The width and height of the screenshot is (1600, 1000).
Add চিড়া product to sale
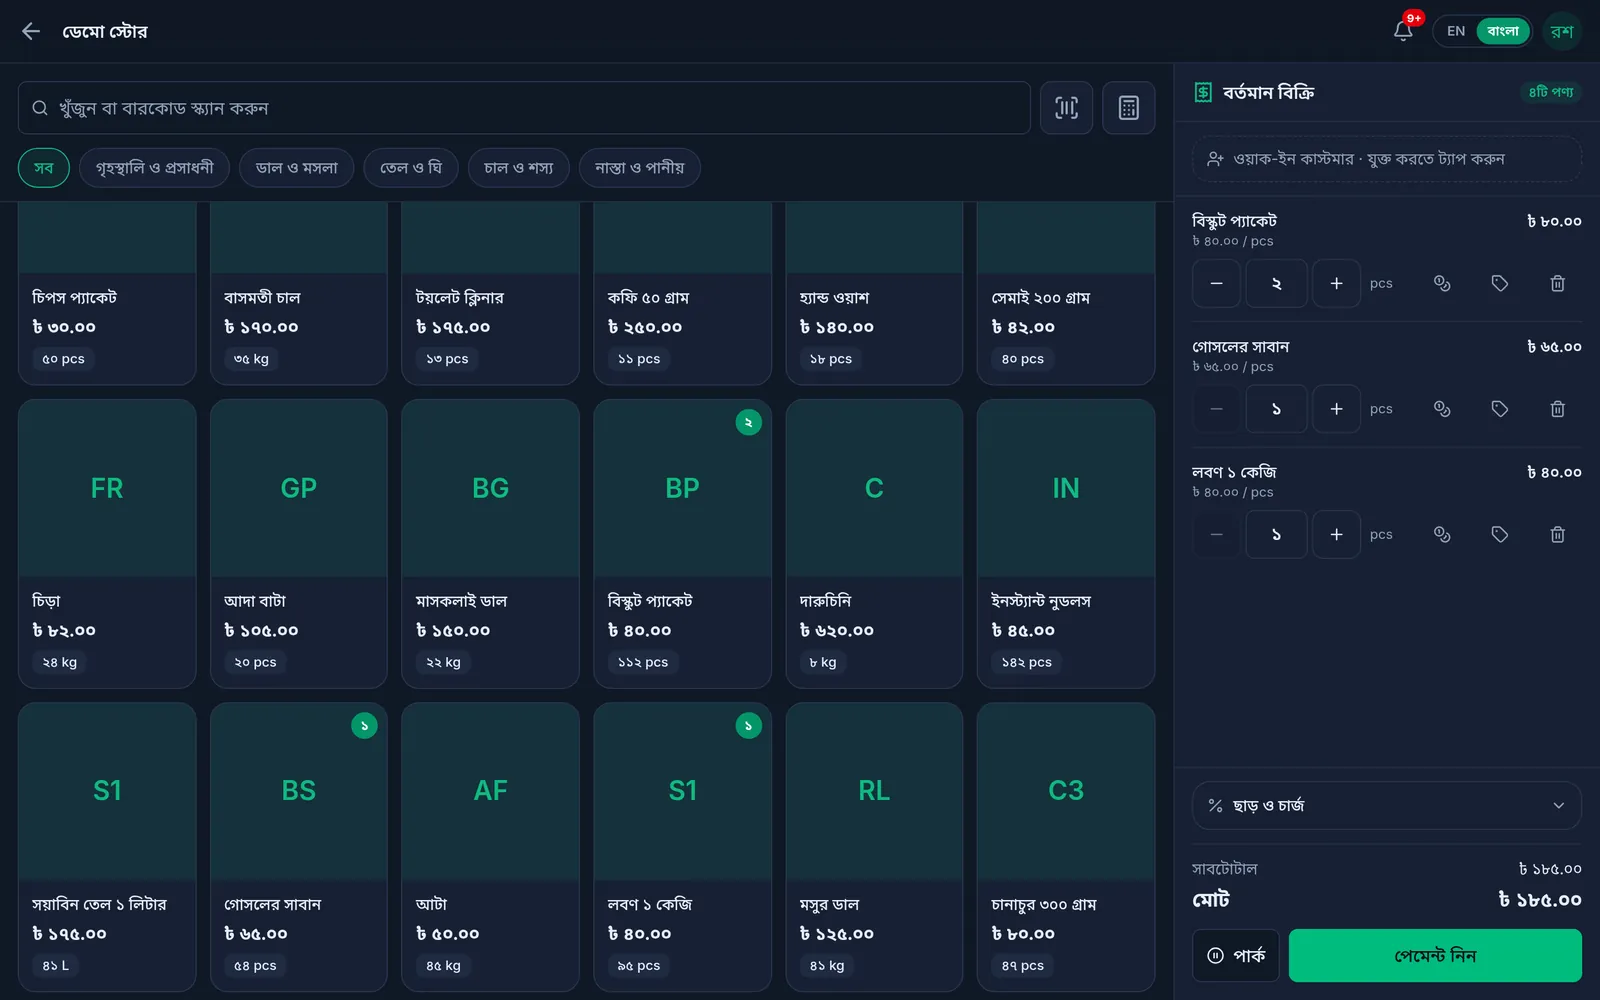click(x=107, y=544)
